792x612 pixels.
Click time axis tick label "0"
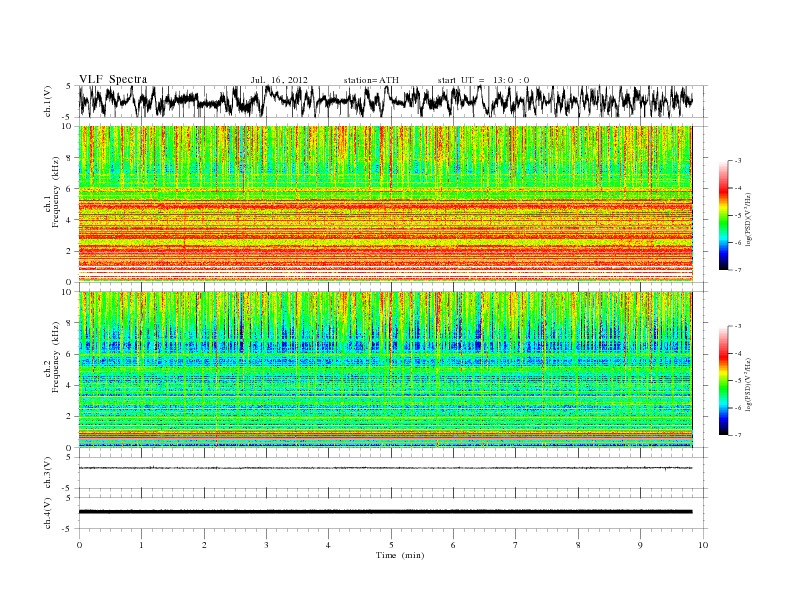point(79,545)
